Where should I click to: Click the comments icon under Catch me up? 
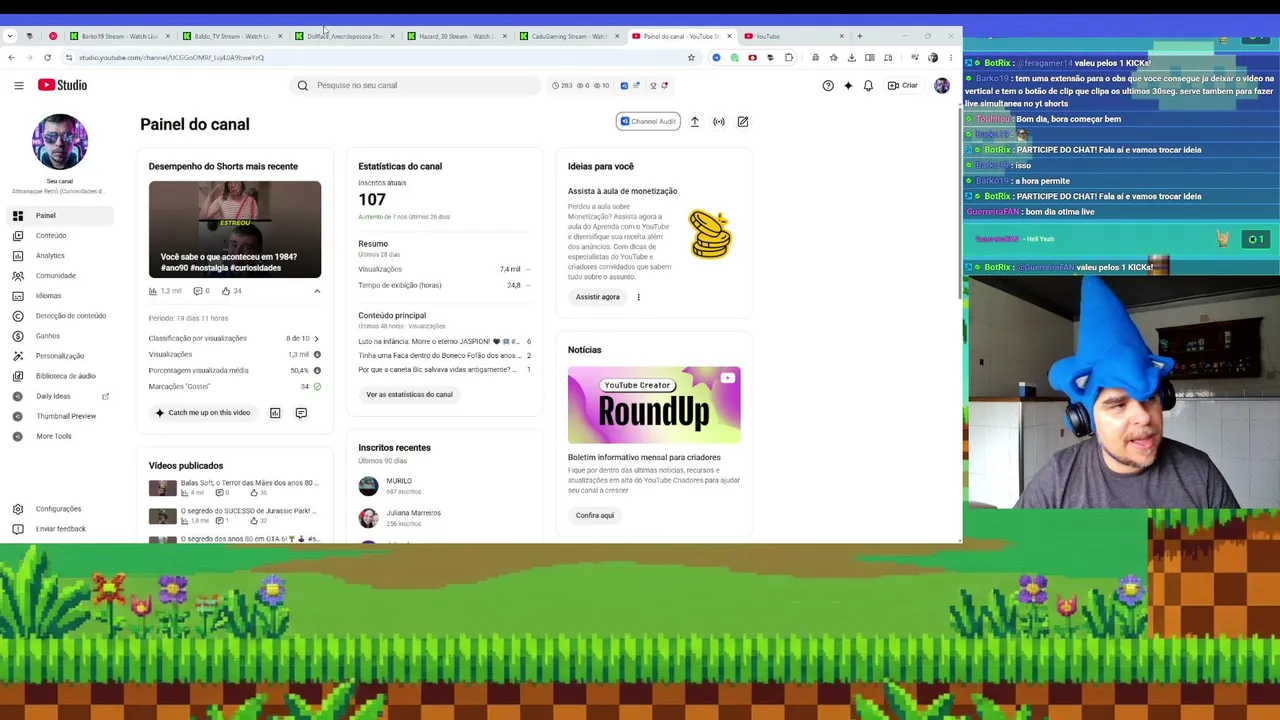tap(301, 413)
